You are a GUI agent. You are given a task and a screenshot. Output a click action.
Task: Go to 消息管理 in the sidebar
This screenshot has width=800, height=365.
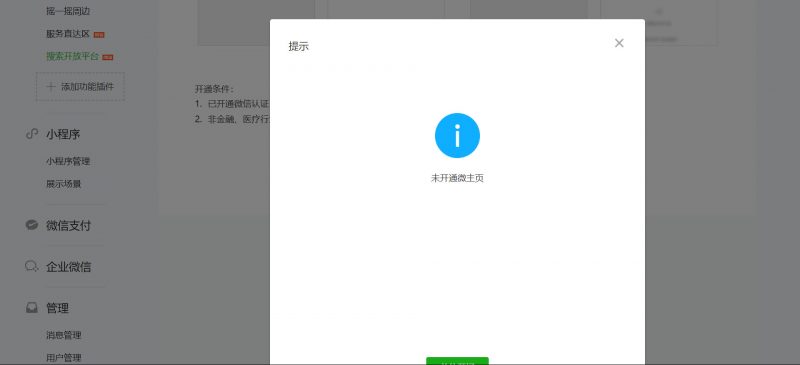[x=64, y=335]
